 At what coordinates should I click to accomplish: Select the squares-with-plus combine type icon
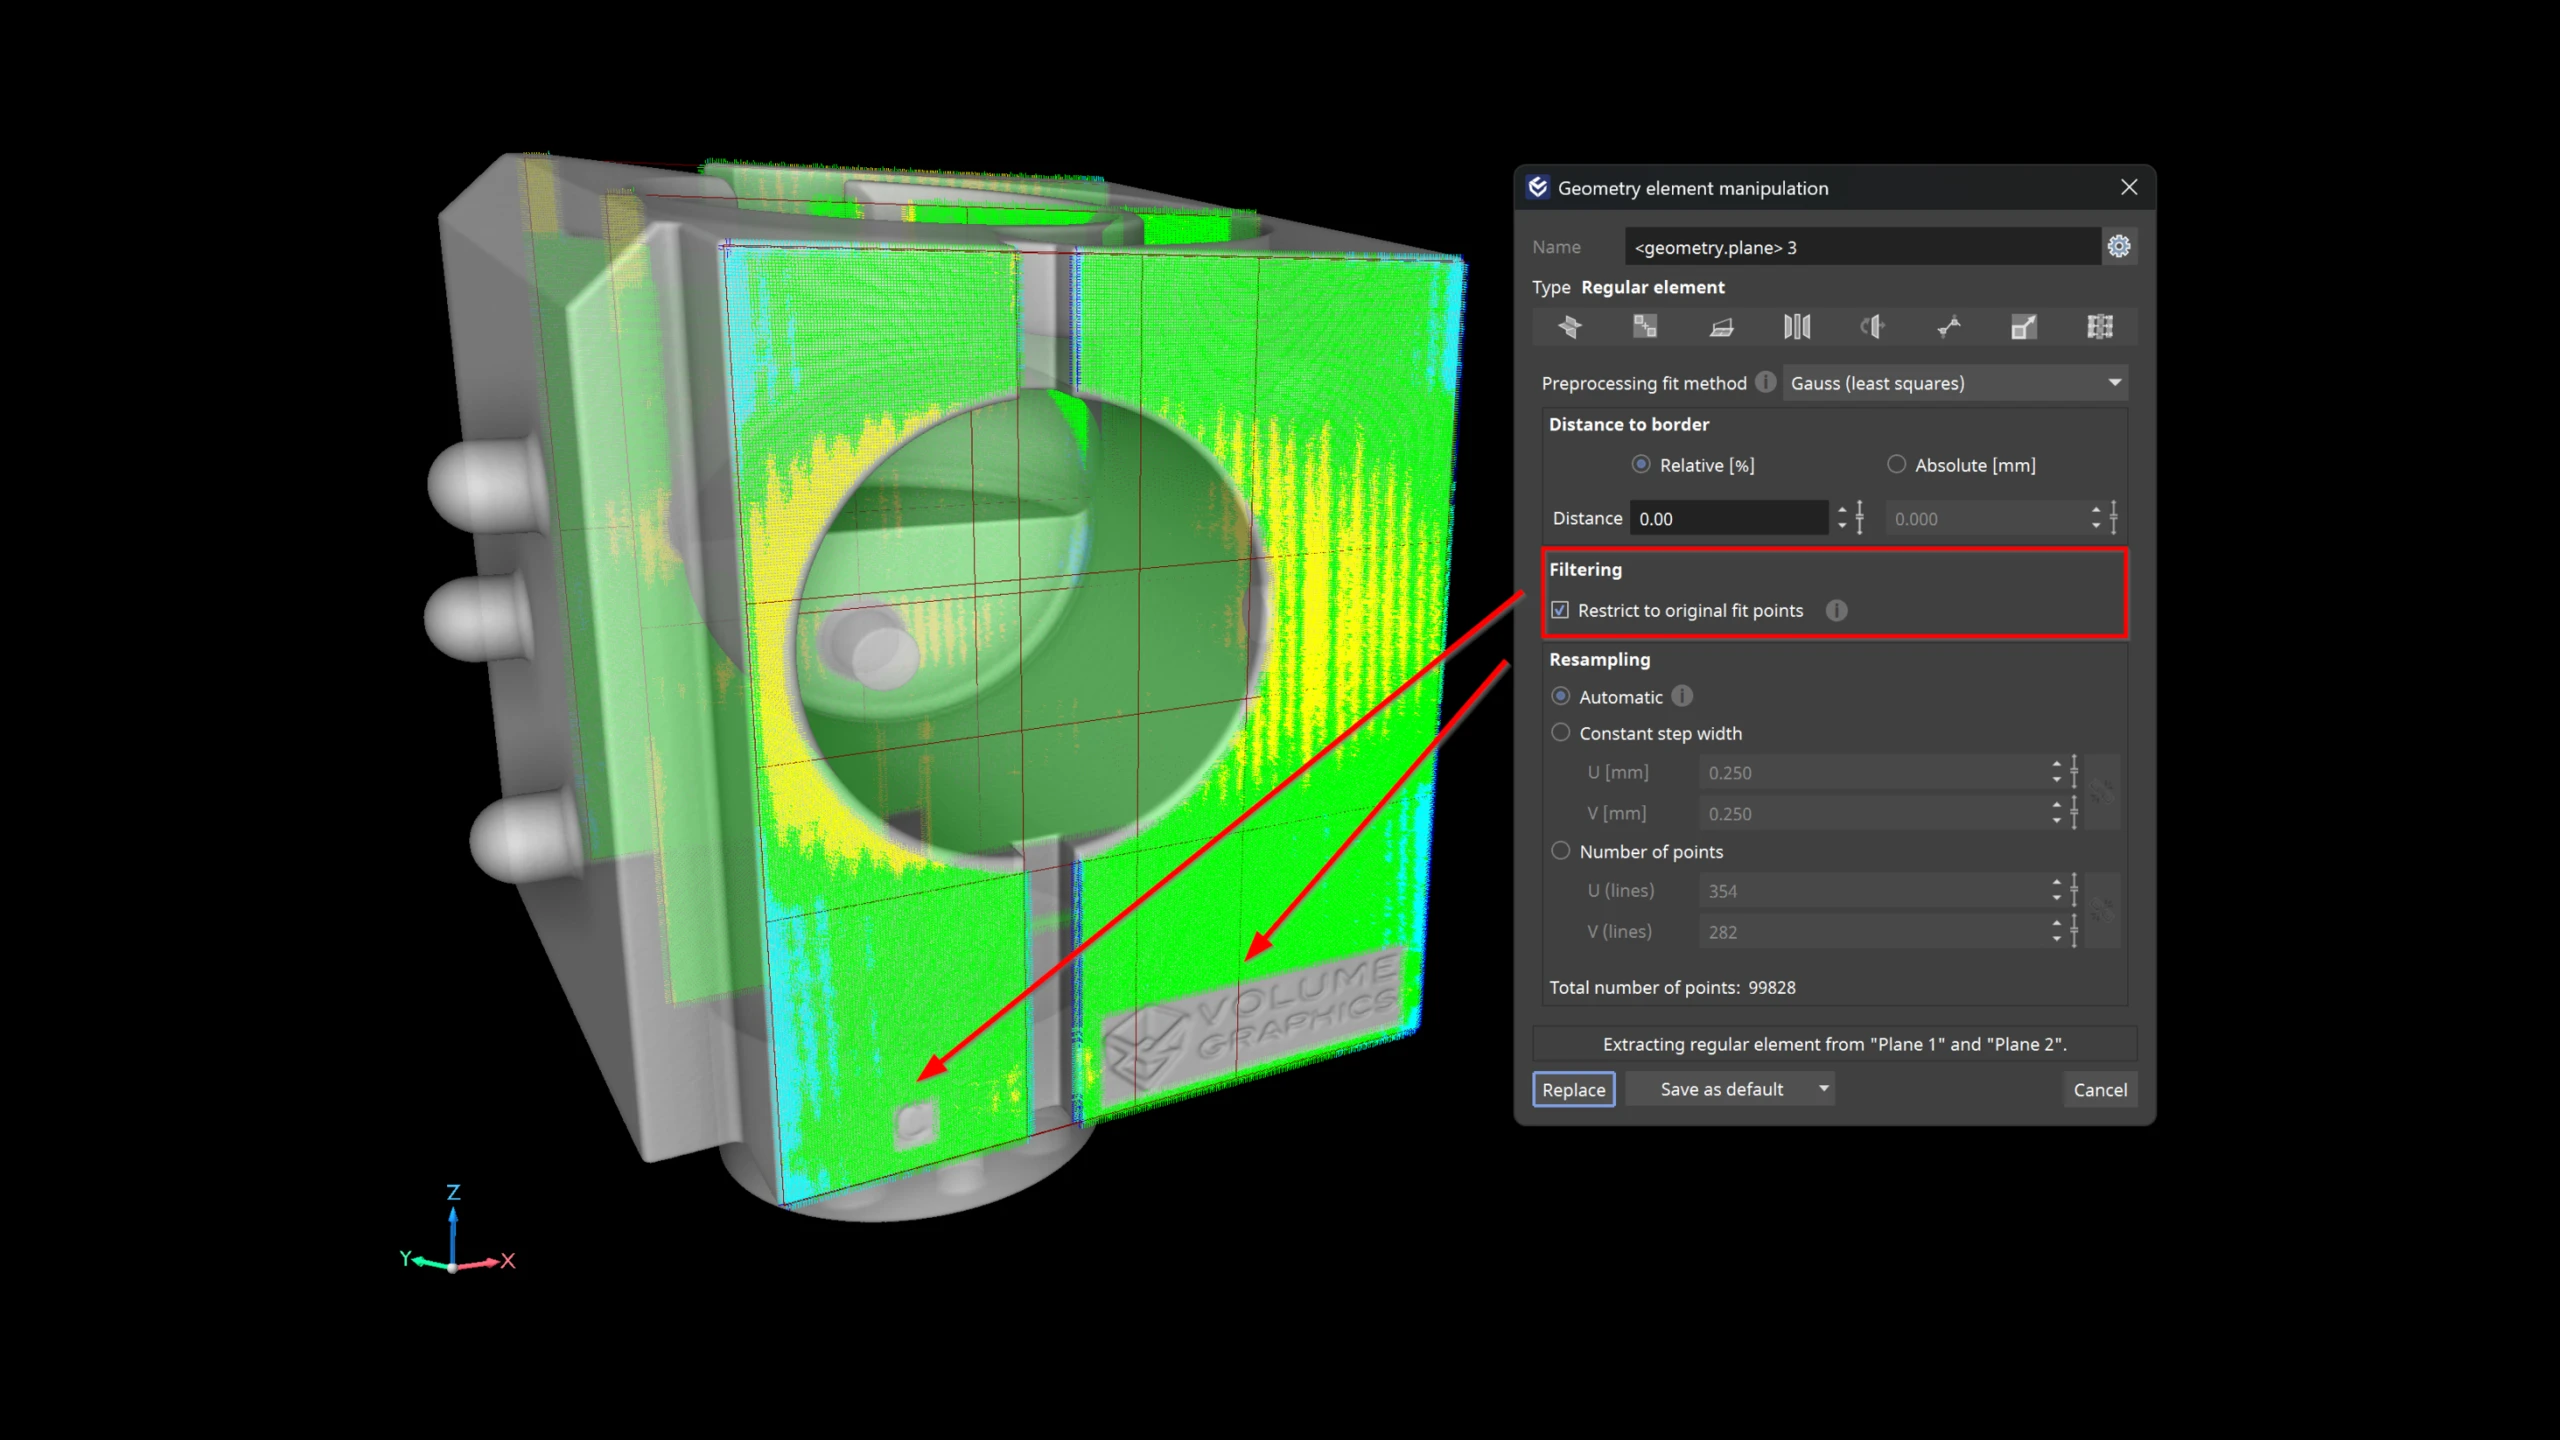coord(1645,327)
